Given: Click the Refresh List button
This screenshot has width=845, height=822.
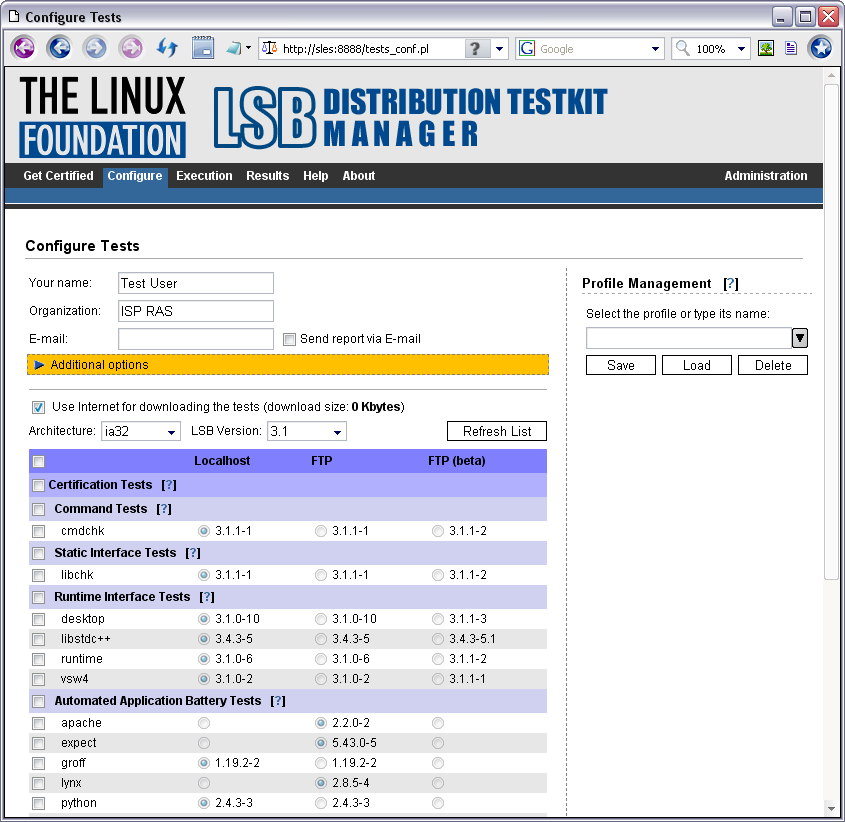Looking at the screenshot, I should 497,431.
